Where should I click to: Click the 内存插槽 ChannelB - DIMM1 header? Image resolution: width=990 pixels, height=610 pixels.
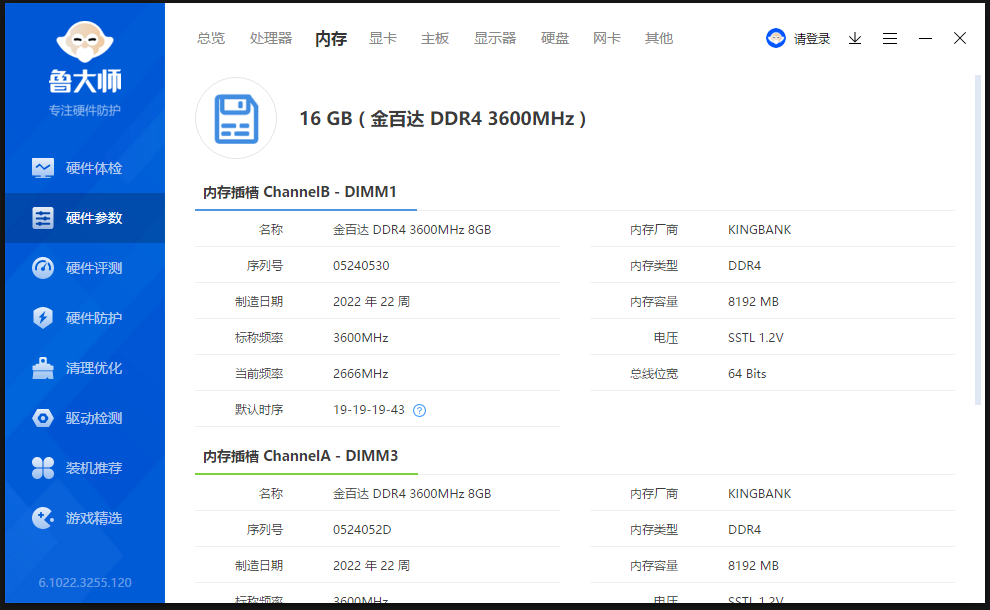click(x=300, y=192)
